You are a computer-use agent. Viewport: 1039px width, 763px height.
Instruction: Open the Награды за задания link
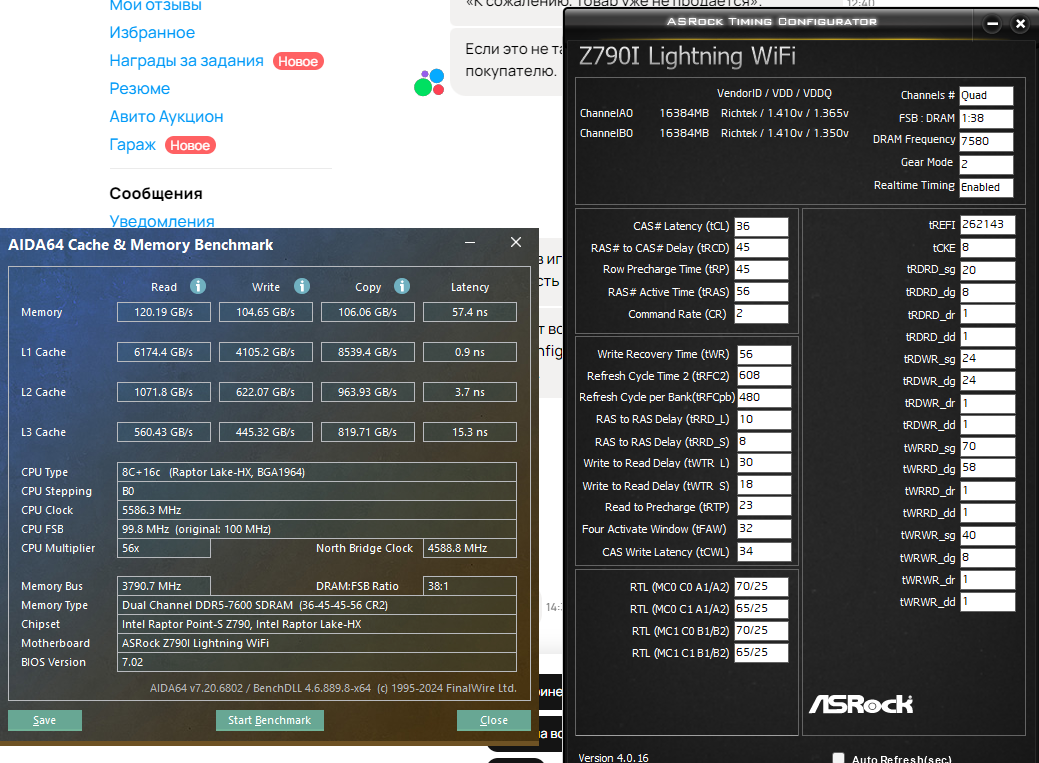point(186,61)
